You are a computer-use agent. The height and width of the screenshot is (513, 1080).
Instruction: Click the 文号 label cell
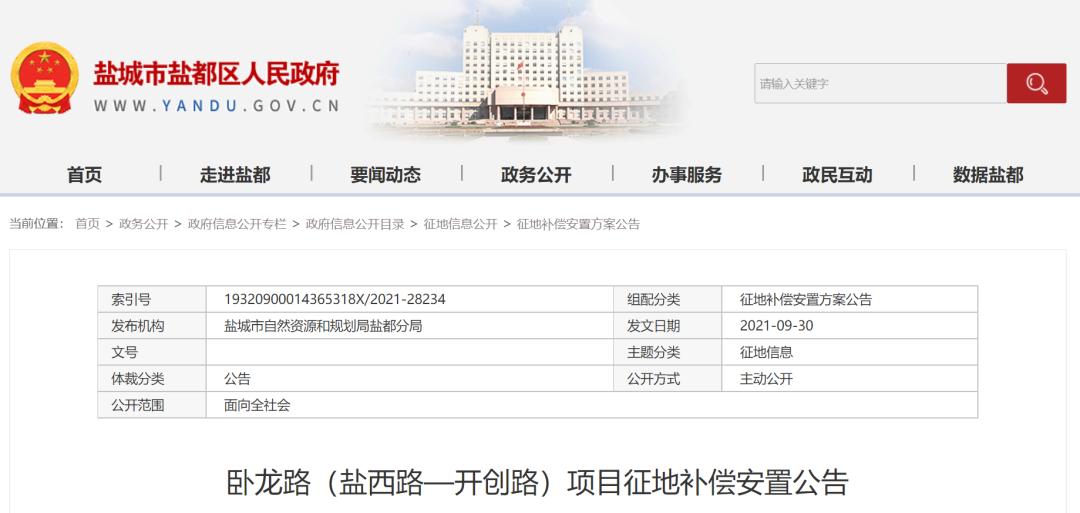pos(152,352)
